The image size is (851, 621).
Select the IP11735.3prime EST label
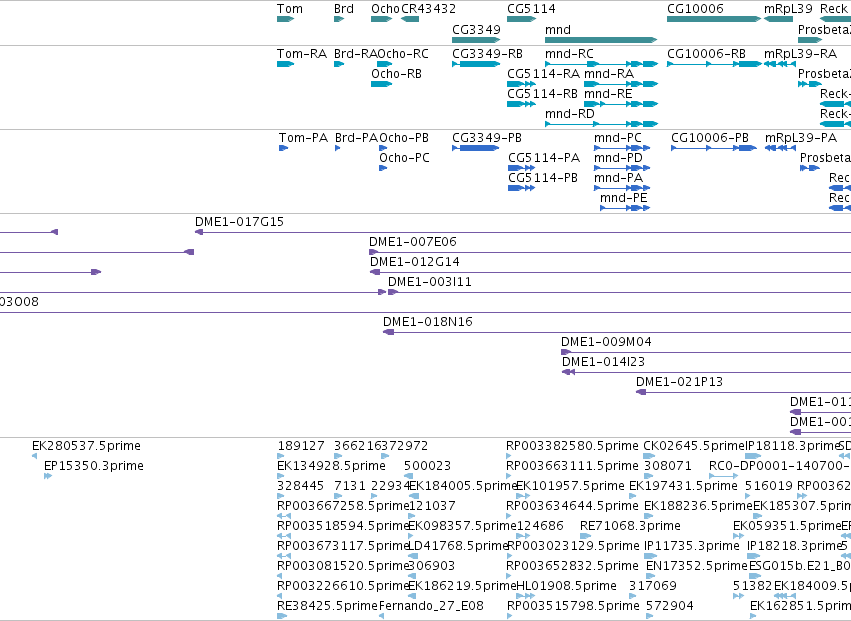(692, 547)
